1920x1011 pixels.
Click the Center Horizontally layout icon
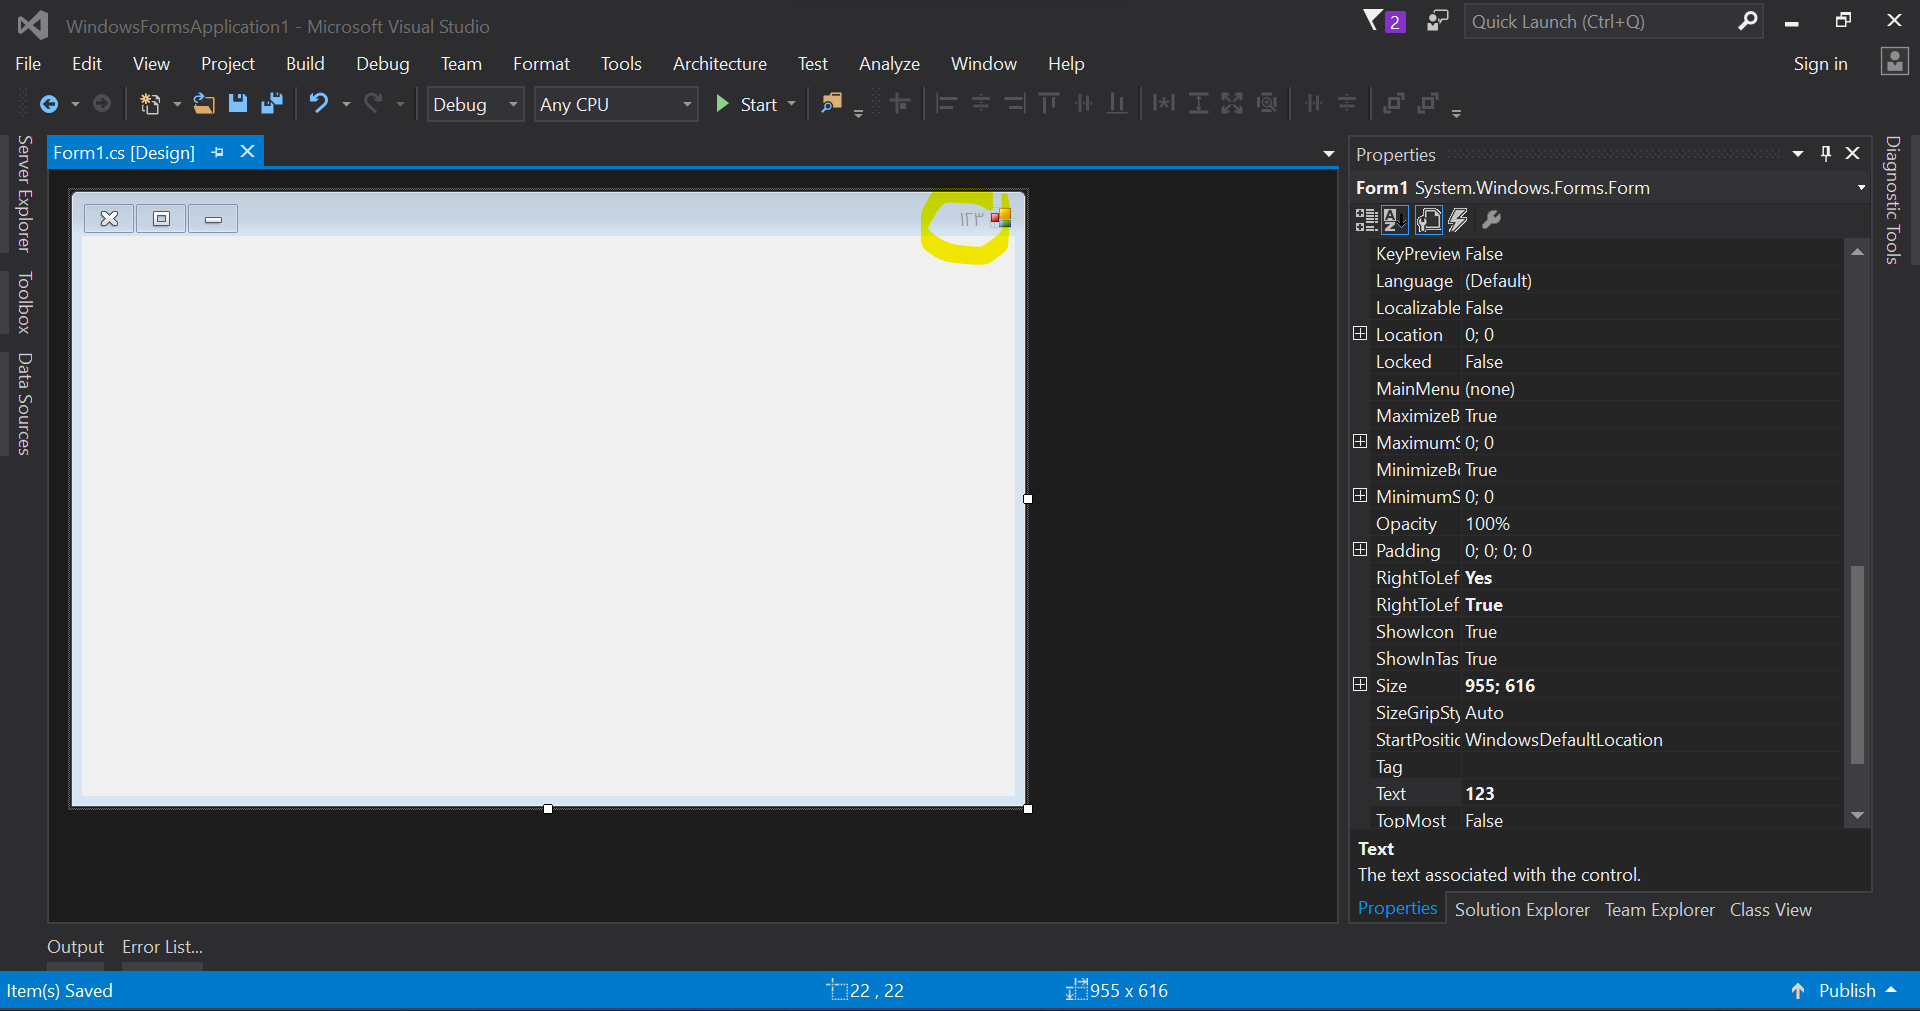pyautogui.click(x=1314, y=103)
